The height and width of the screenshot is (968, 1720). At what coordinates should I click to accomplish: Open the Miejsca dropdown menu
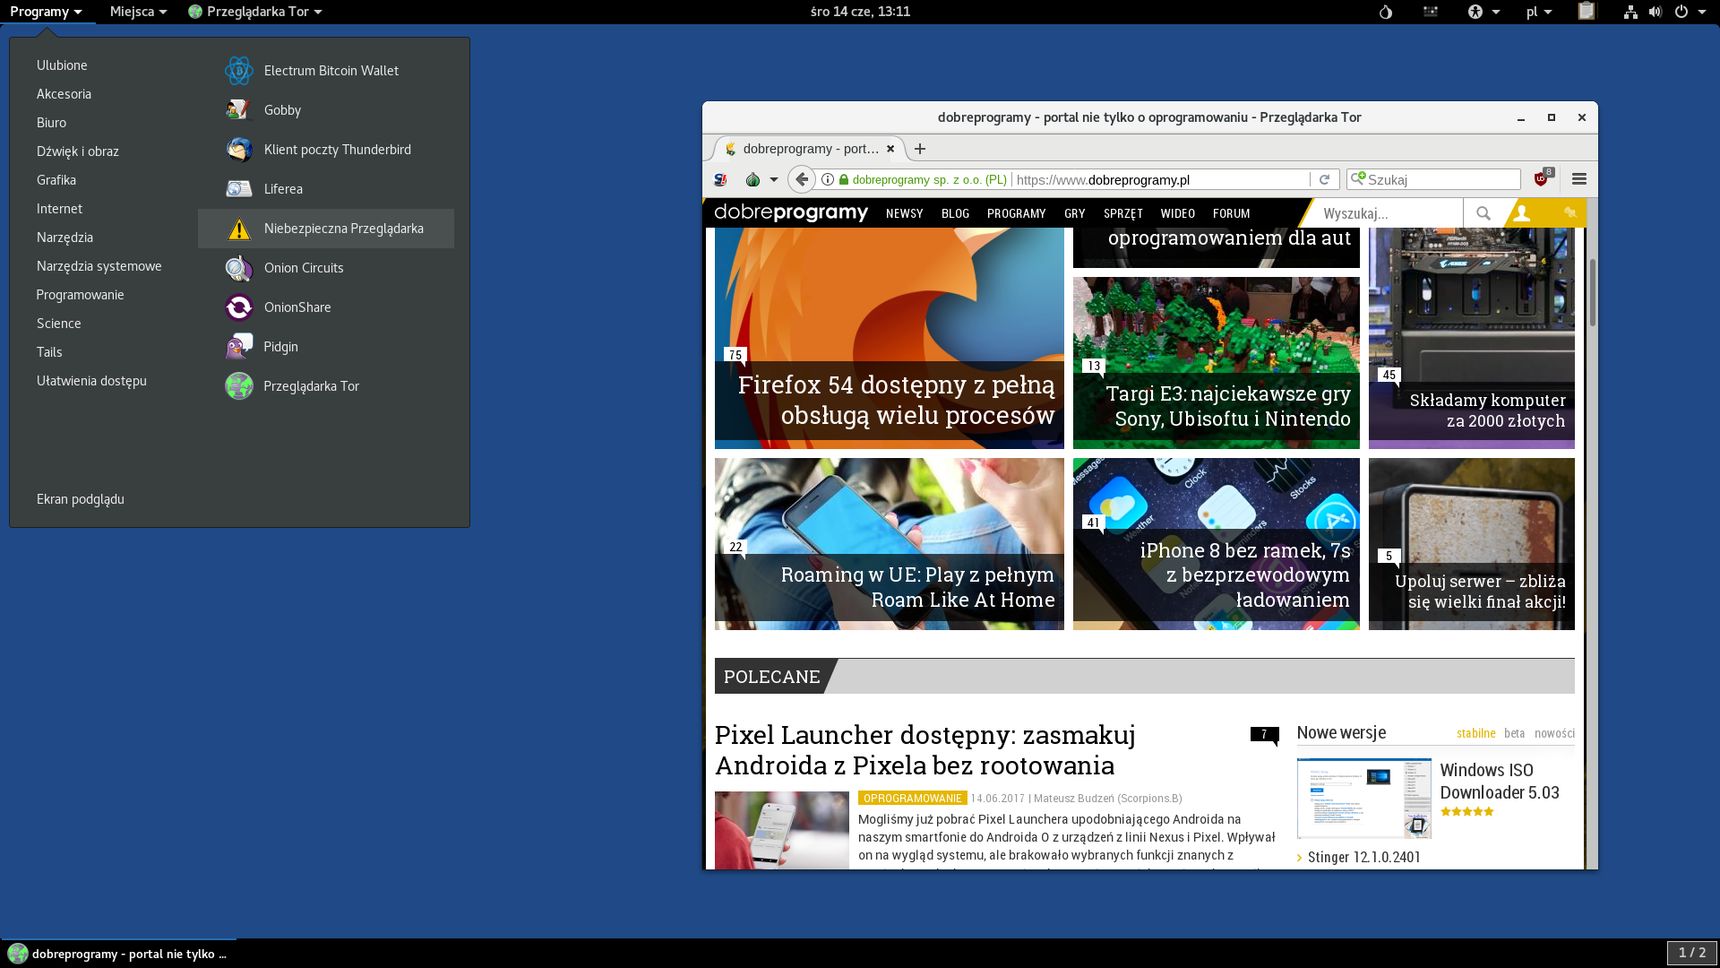[x=138, y=12]
